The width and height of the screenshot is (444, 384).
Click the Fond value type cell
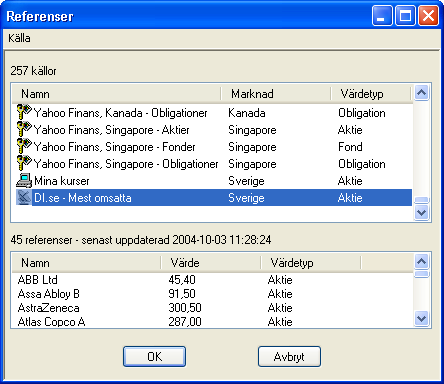[x=350, y=147]
